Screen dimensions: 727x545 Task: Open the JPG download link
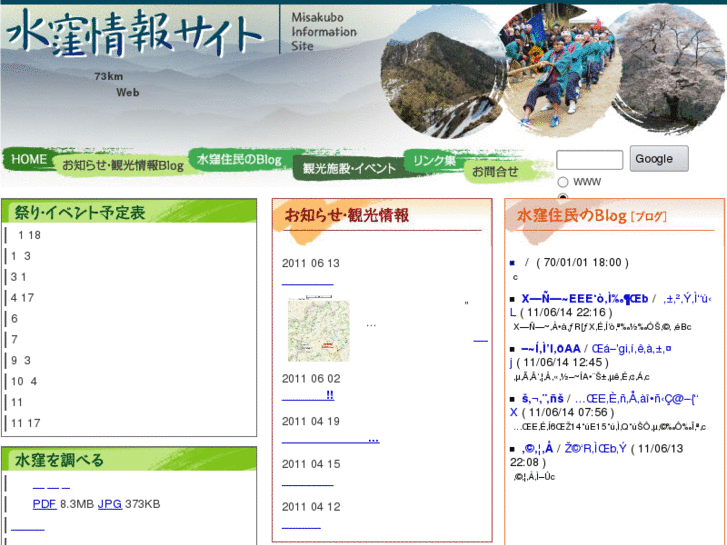pos(110,504)
